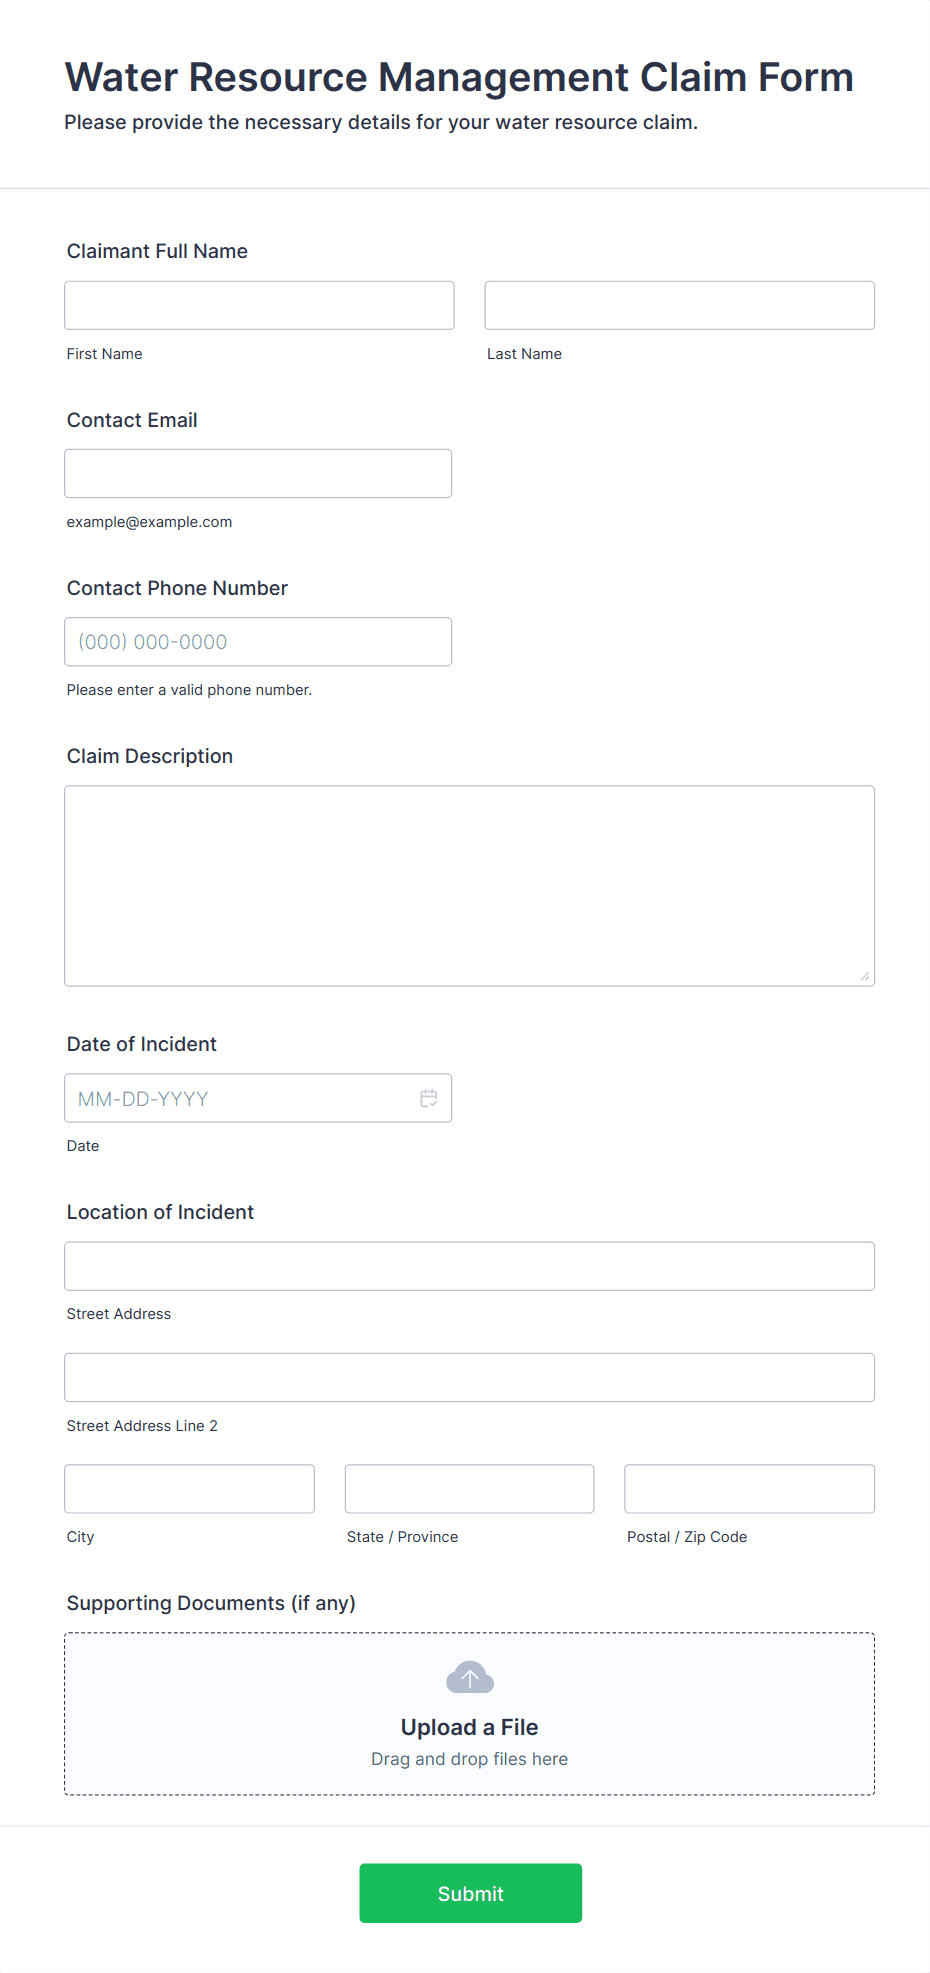
Task: Click the Street Address Line 2 field
Action: (470, 1377)
